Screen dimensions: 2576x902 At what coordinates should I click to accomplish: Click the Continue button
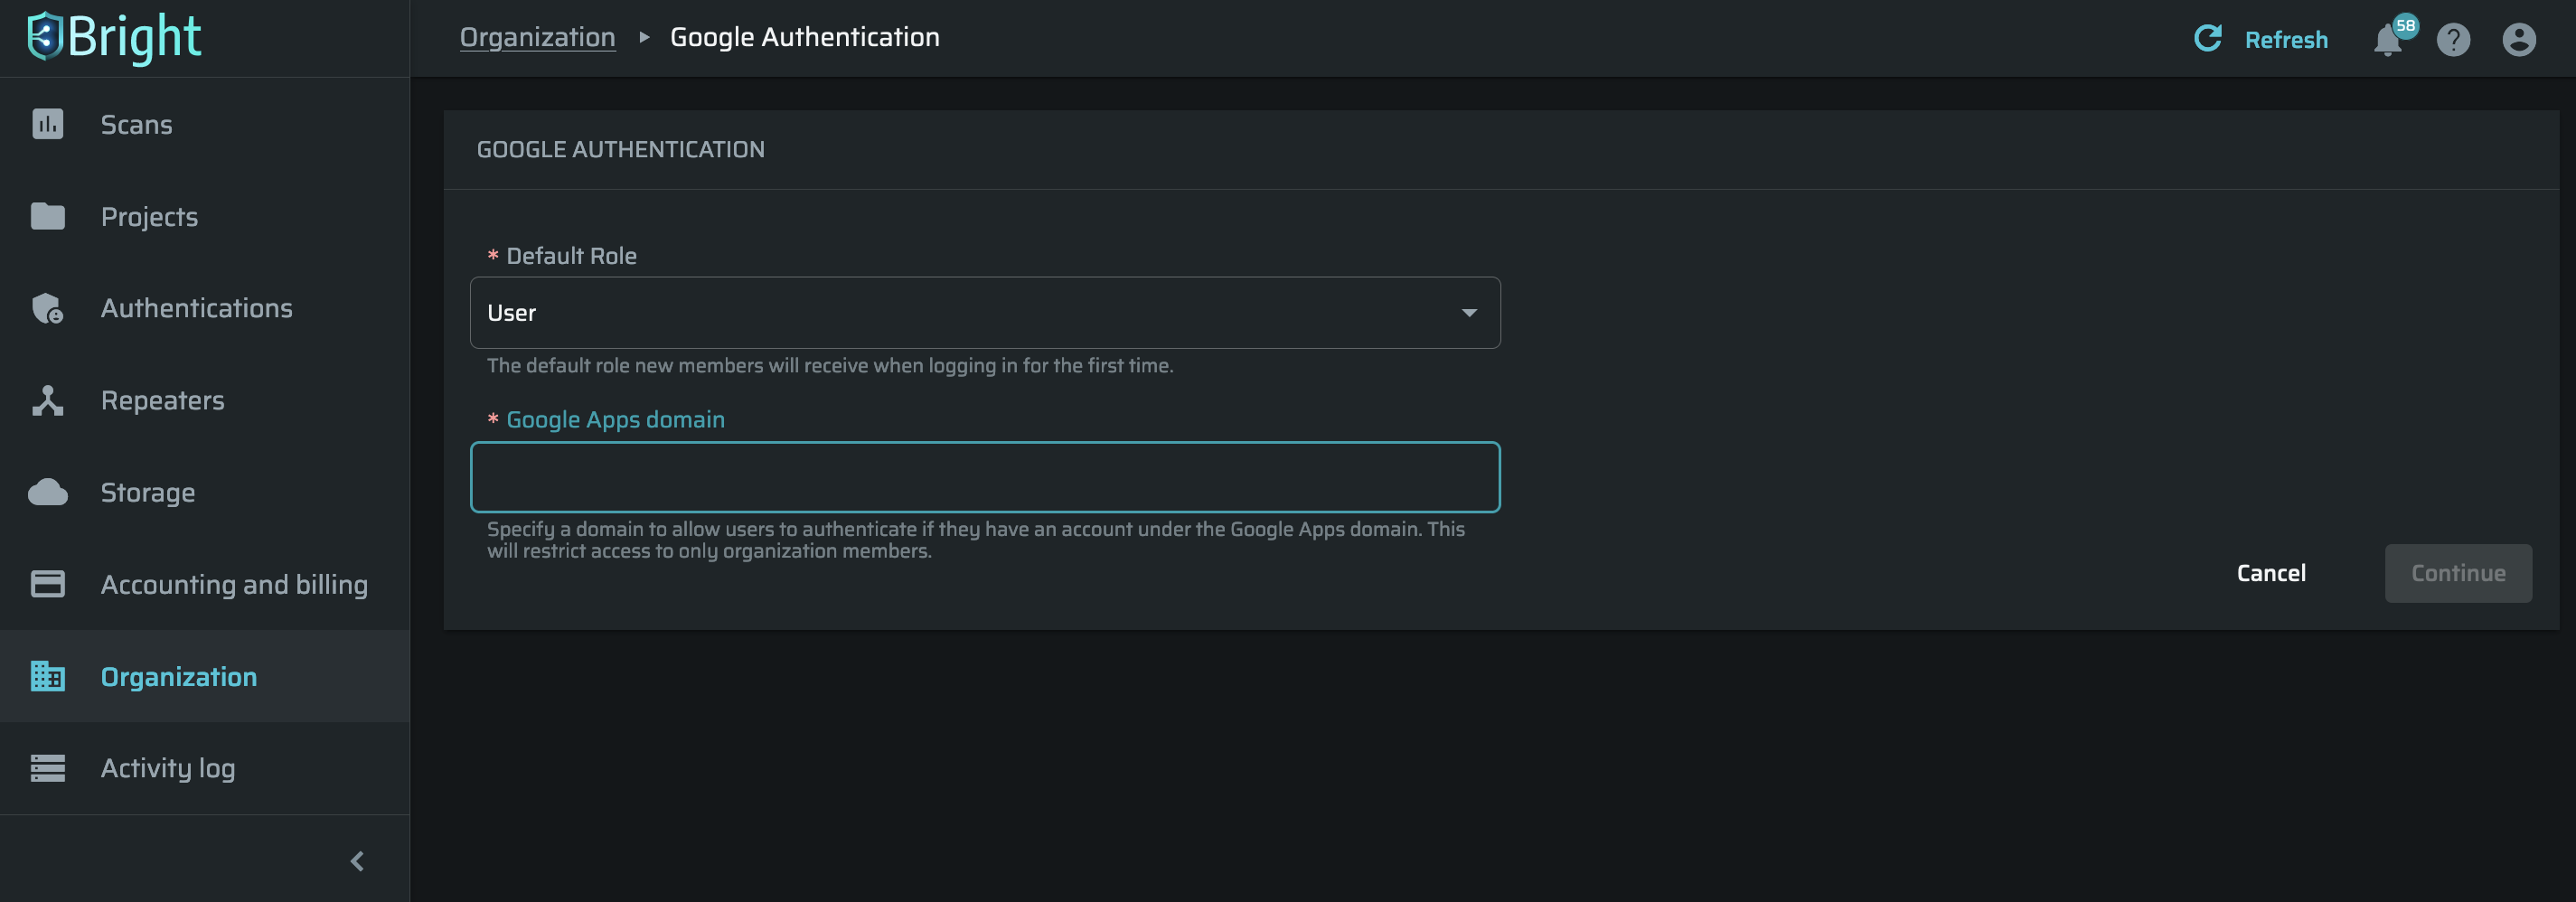click(x=2458, y=573)
